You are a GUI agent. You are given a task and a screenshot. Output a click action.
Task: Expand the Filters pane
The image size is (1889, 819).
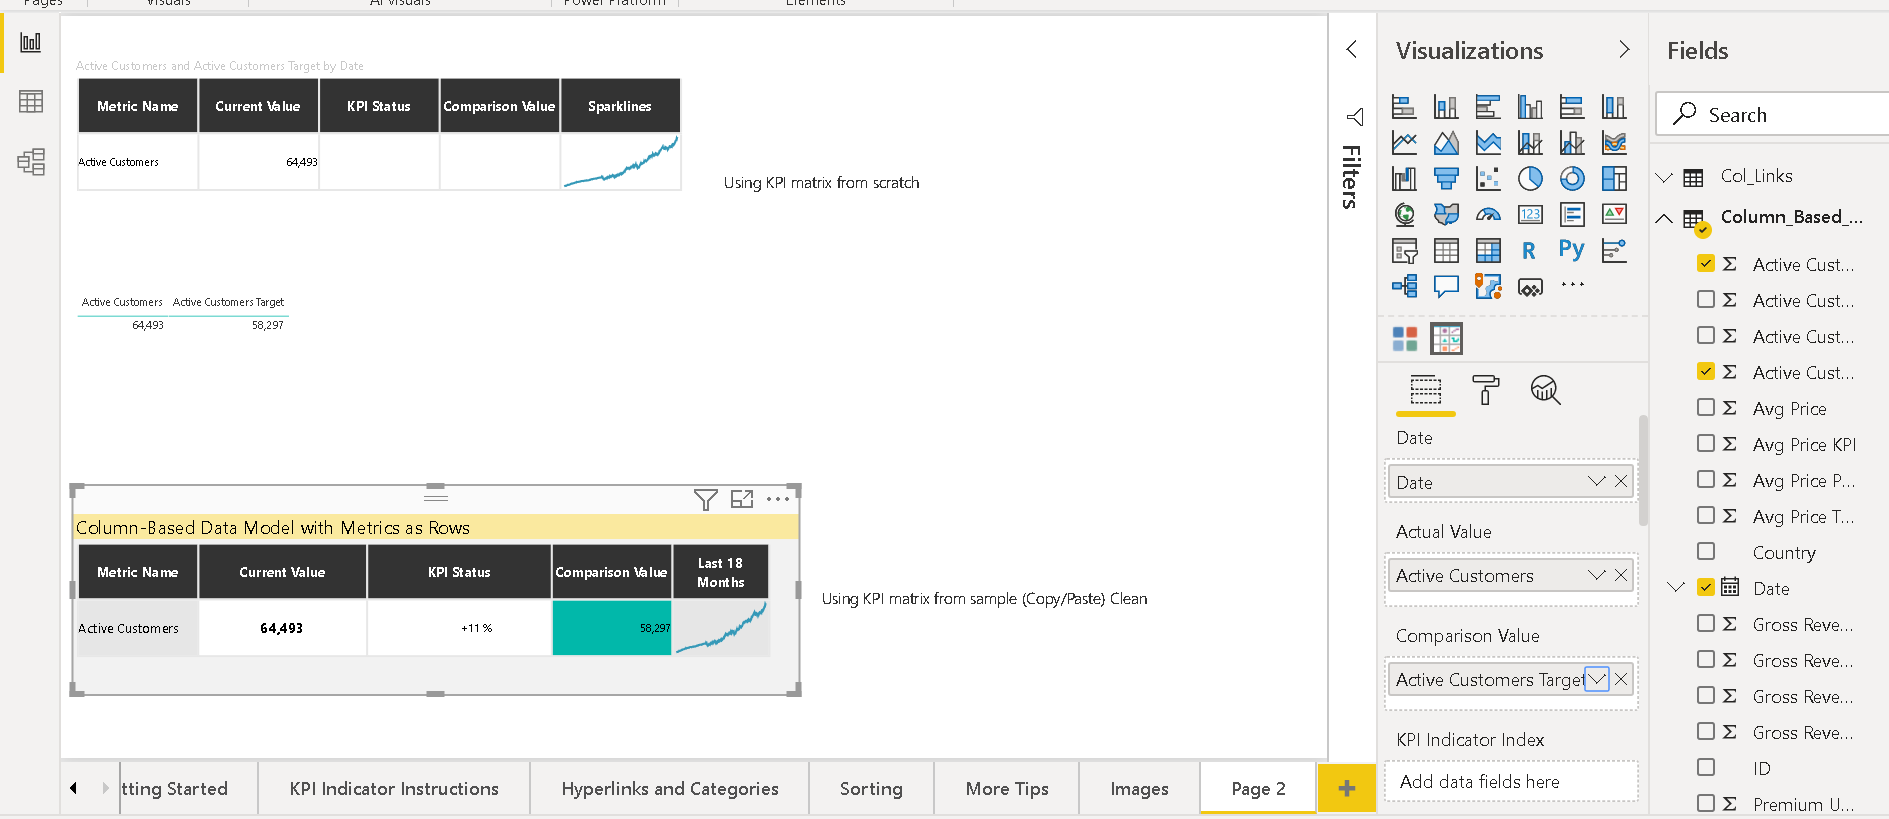coord(1352,49)
